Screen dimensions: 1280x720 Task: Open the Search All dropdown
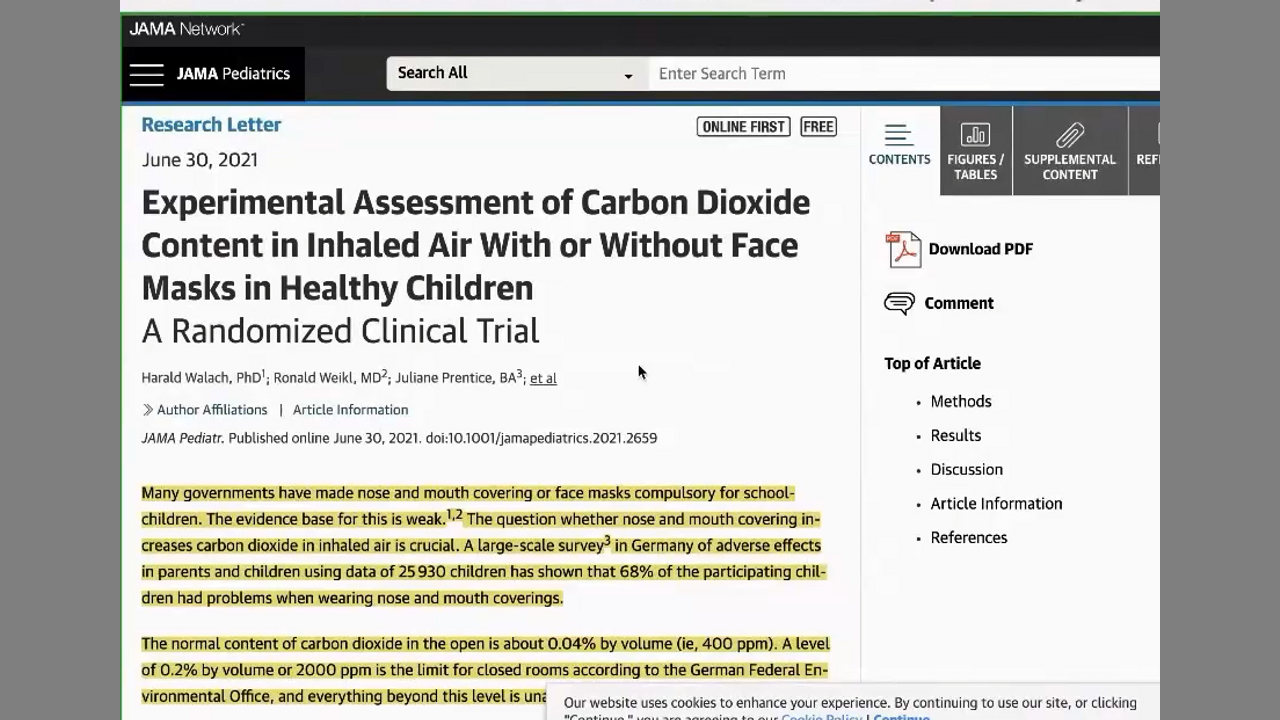point(516,73)
